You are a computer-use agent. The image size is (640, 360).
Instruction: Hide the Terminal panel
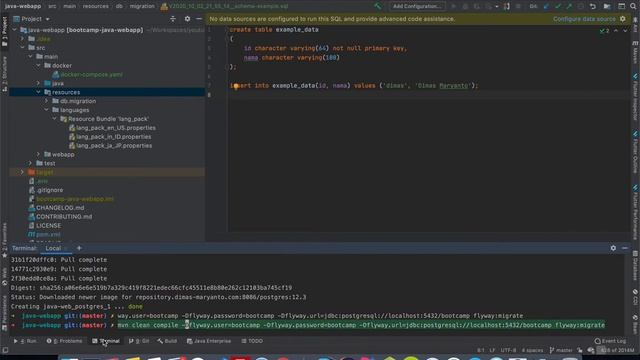point(625,248)
